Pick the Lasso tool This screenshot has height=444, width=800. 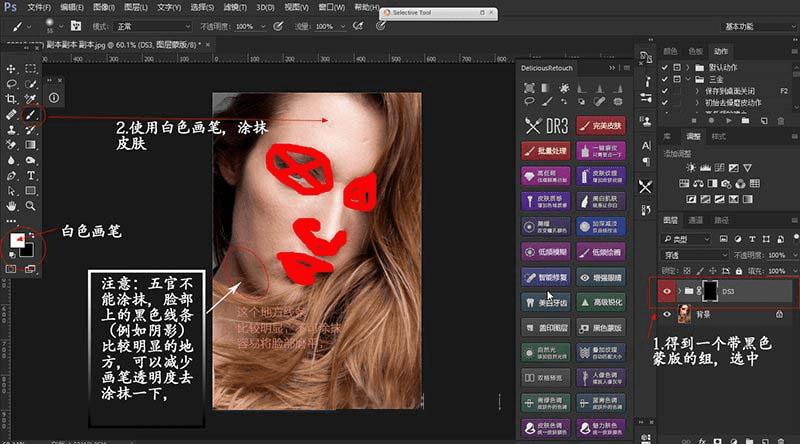(12, 85)
